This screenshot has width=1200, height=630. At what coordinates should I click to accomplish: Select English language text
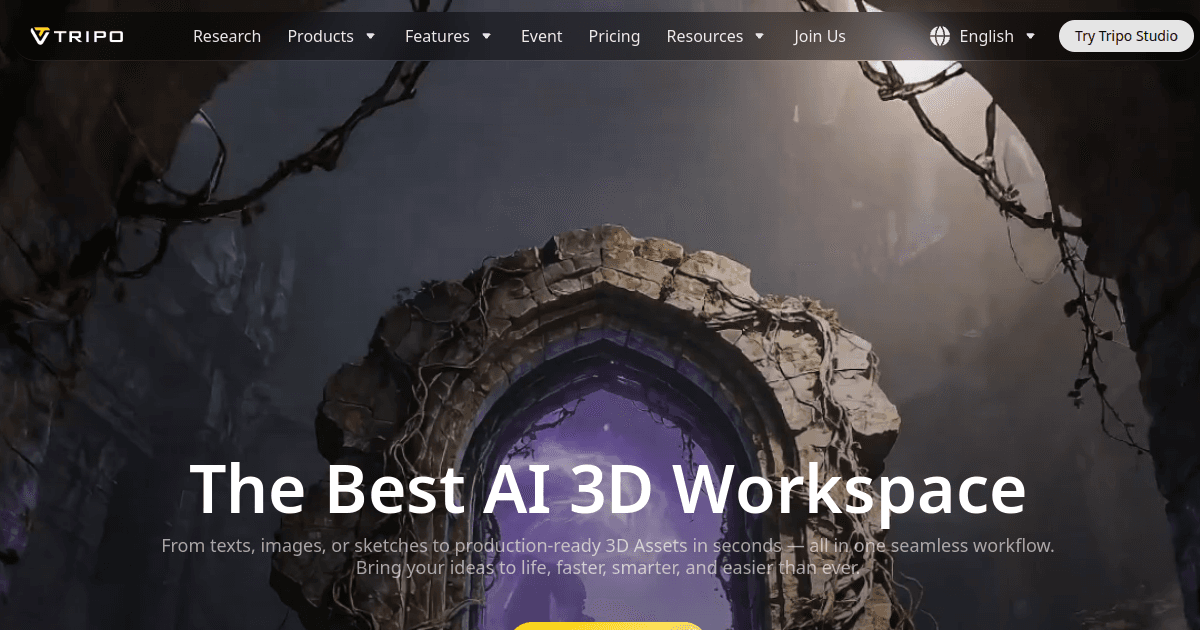pyautogui.click(x=986, y=36)
